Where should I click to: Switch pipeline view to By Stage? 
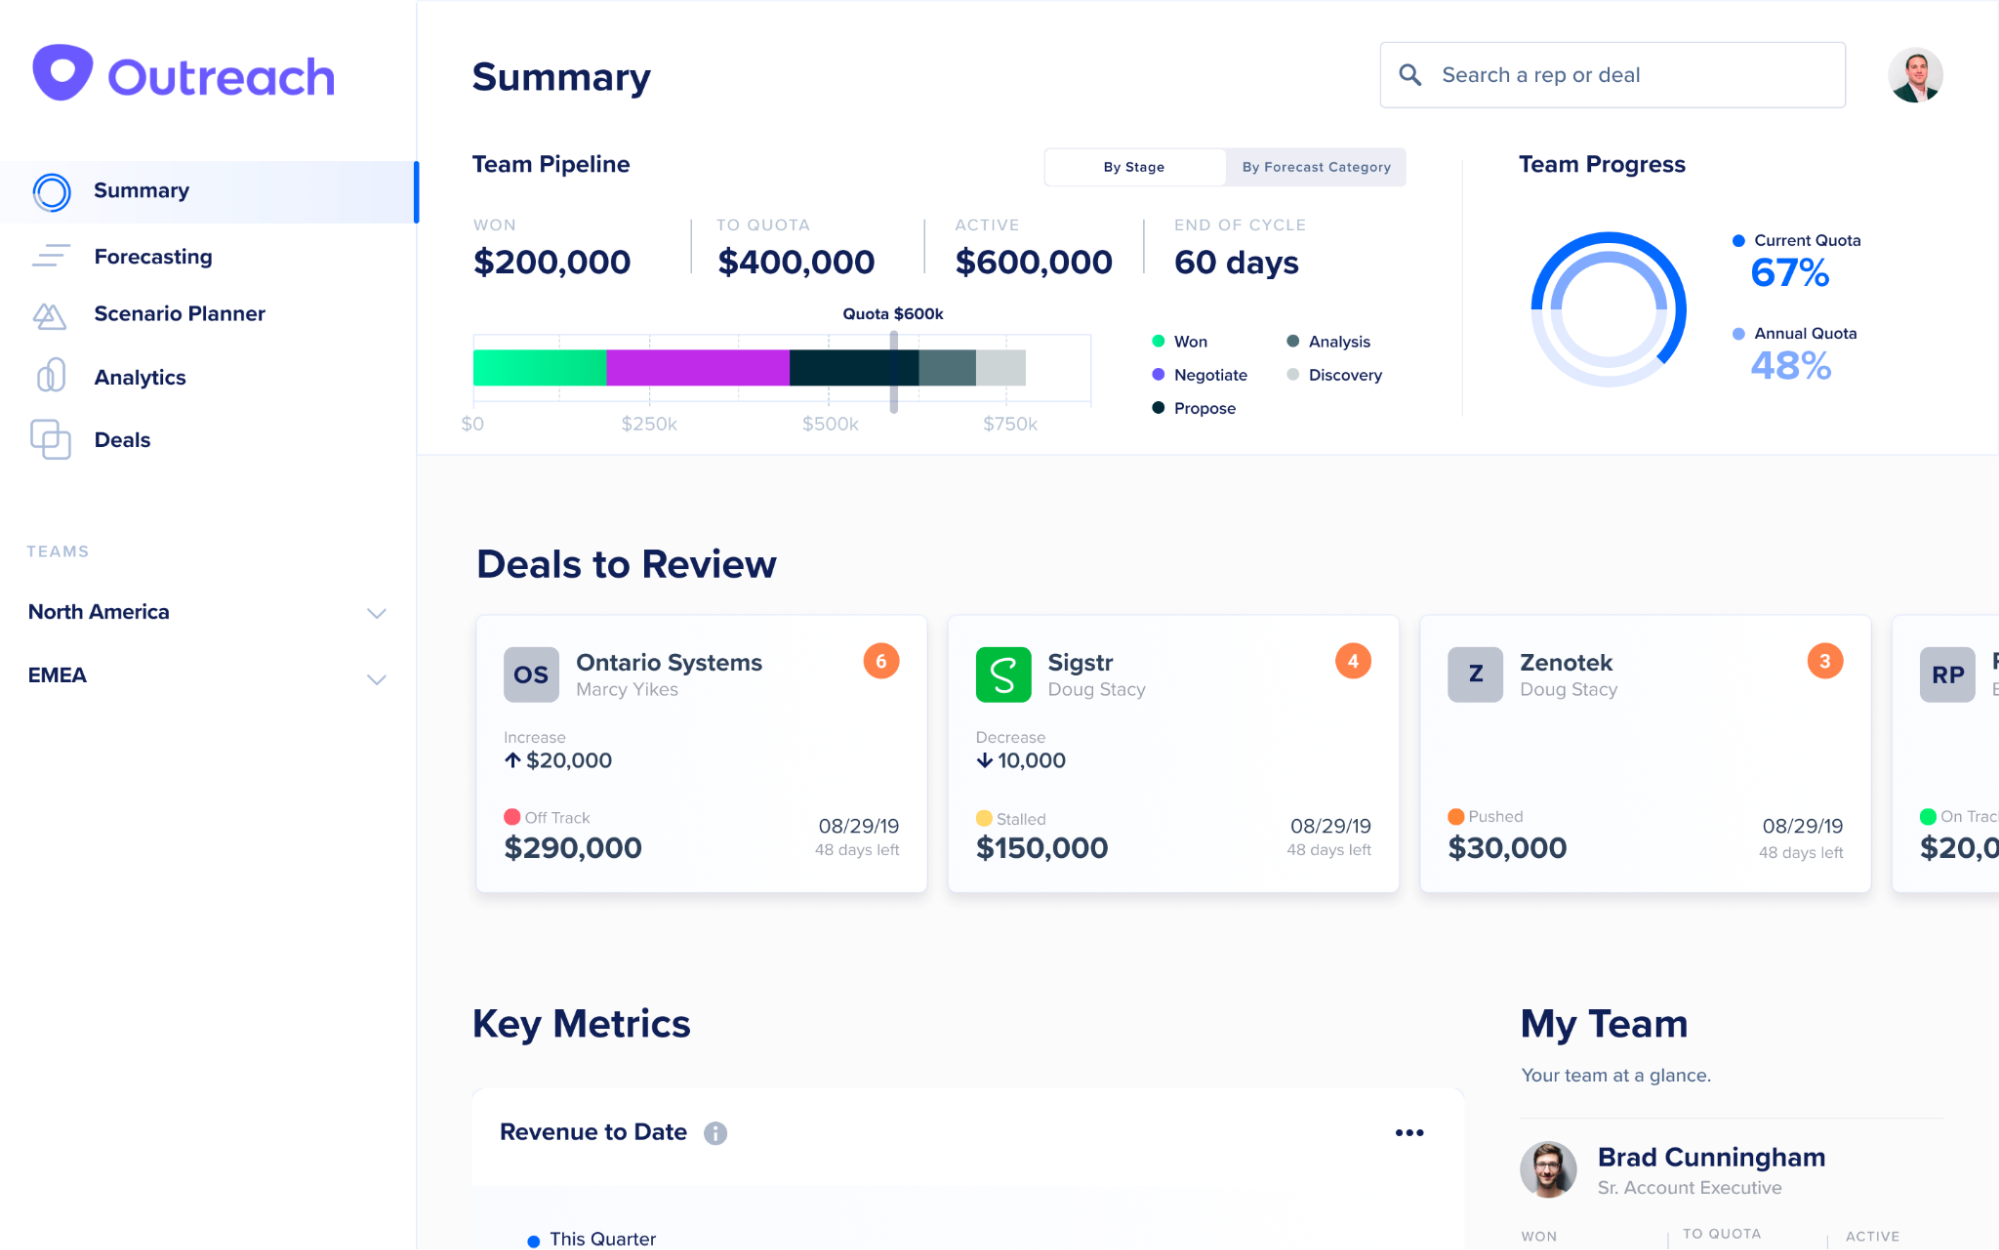click(1134, 167)
